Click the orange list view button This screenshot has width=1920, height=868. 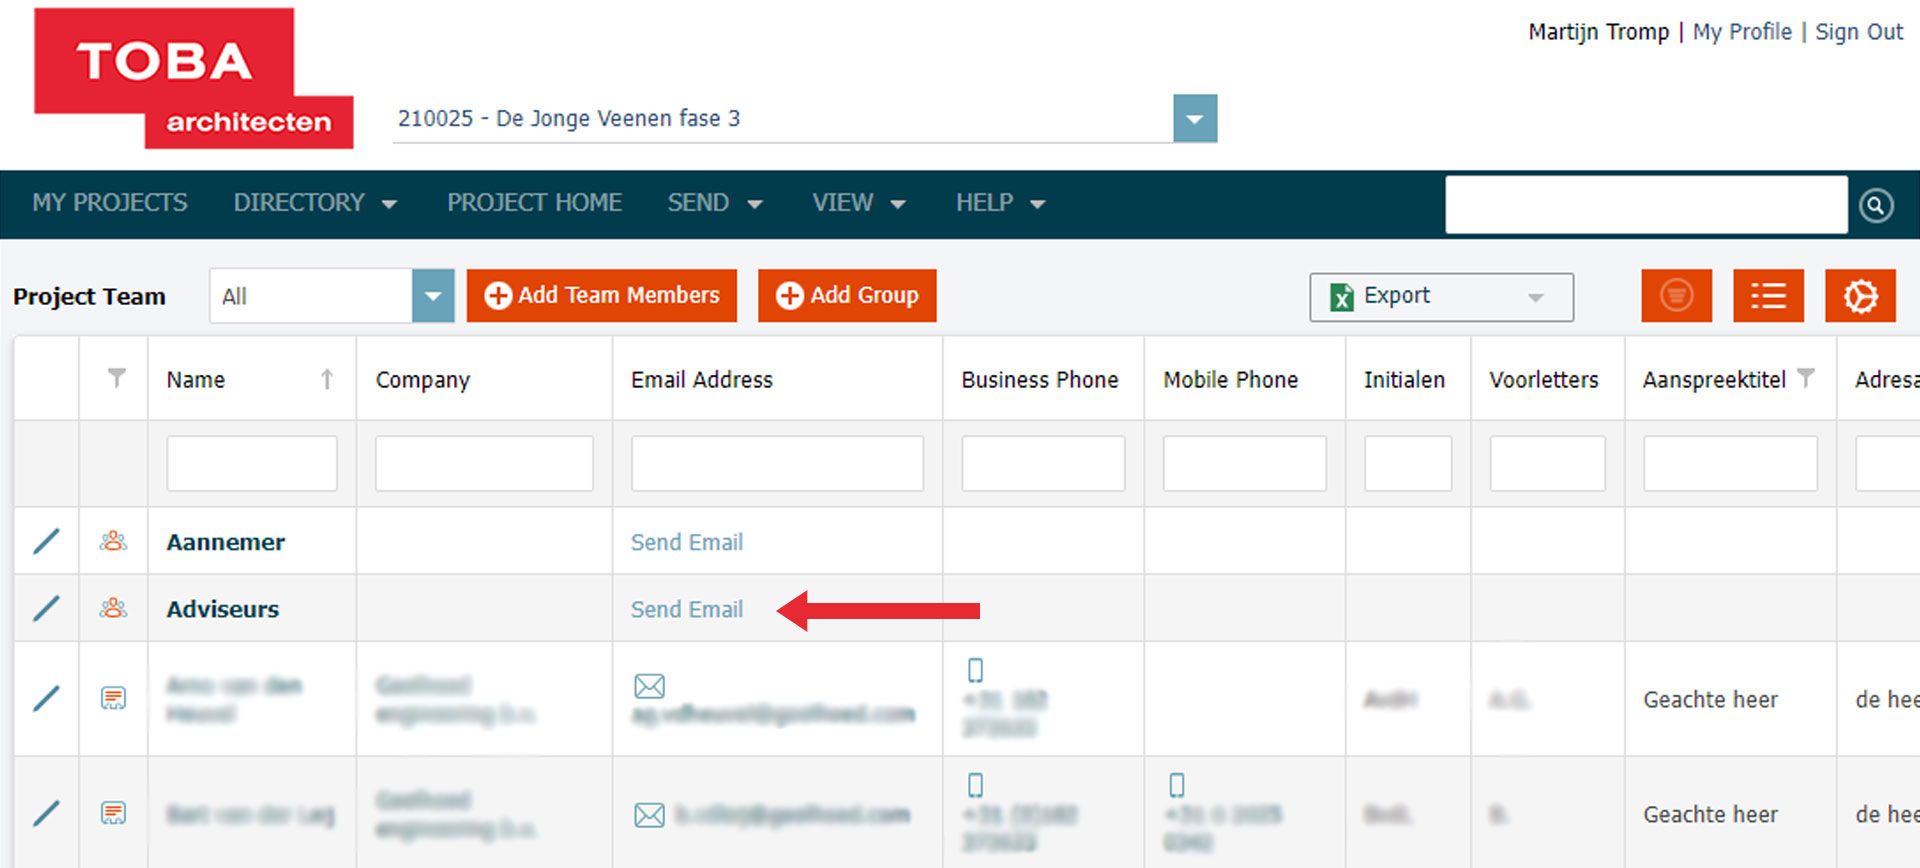pos(1767,296)
